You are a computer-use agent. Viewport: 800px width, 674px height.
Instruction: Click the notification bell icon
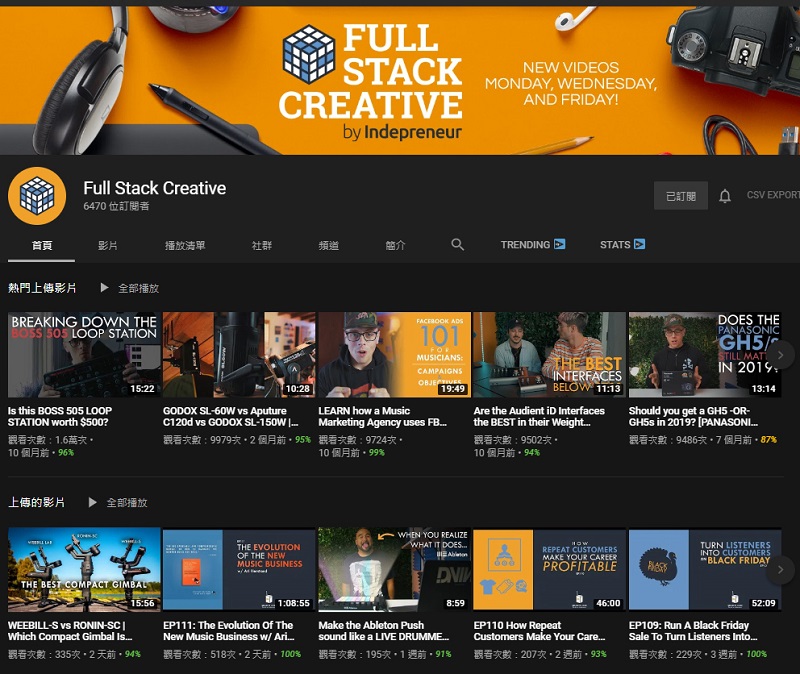tap(725, 196)
